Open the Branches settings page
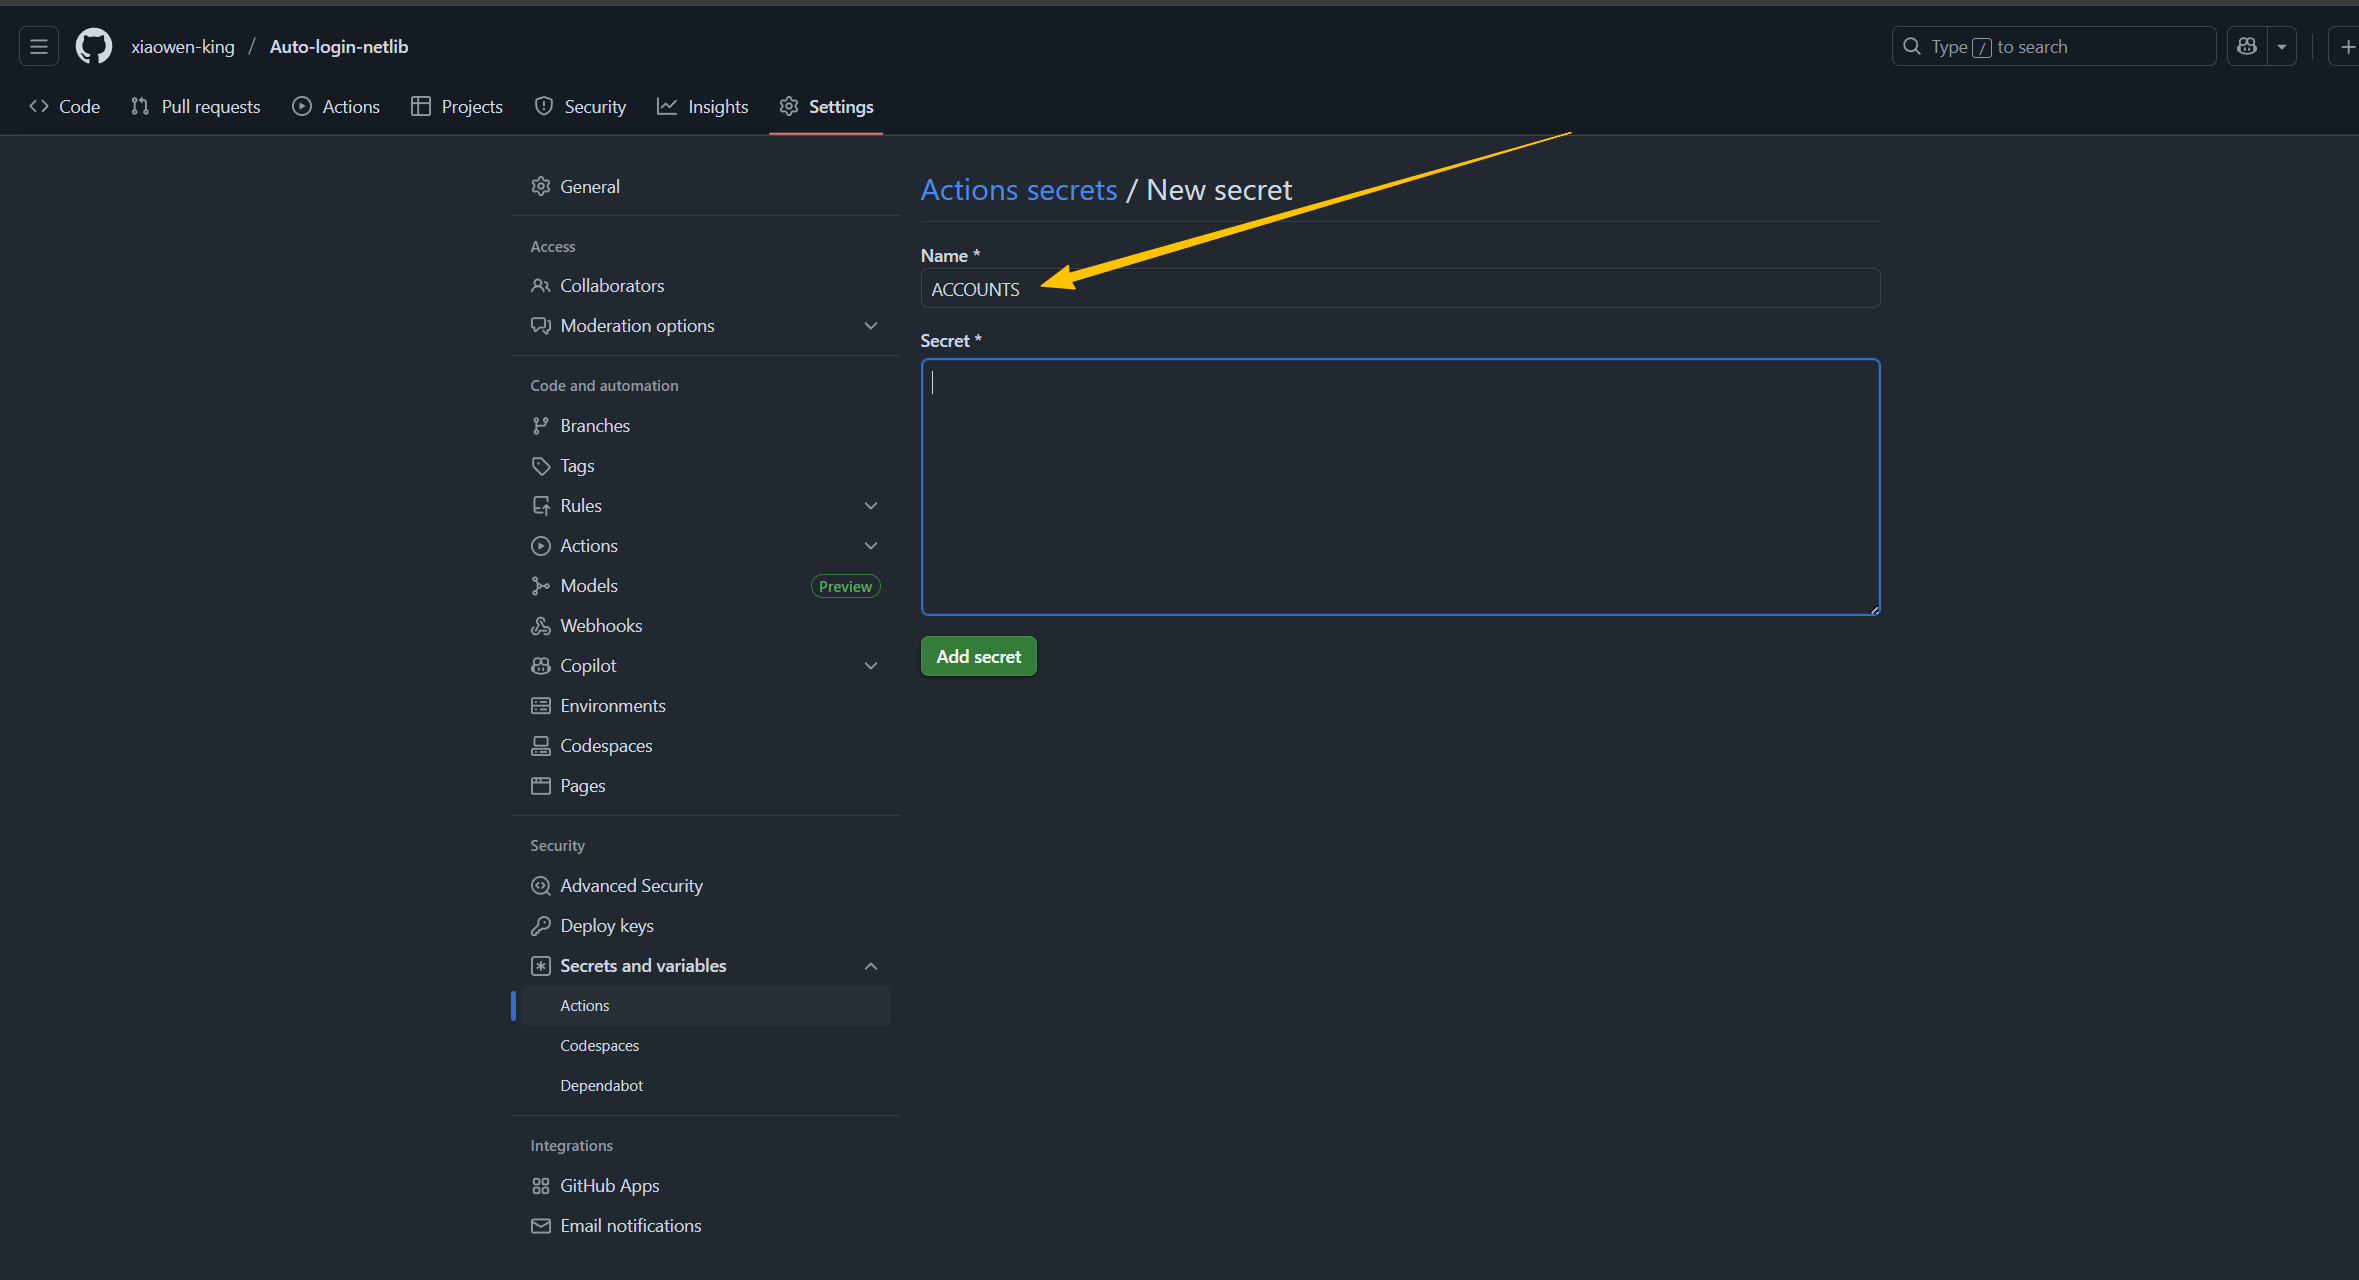 (594, 426)
